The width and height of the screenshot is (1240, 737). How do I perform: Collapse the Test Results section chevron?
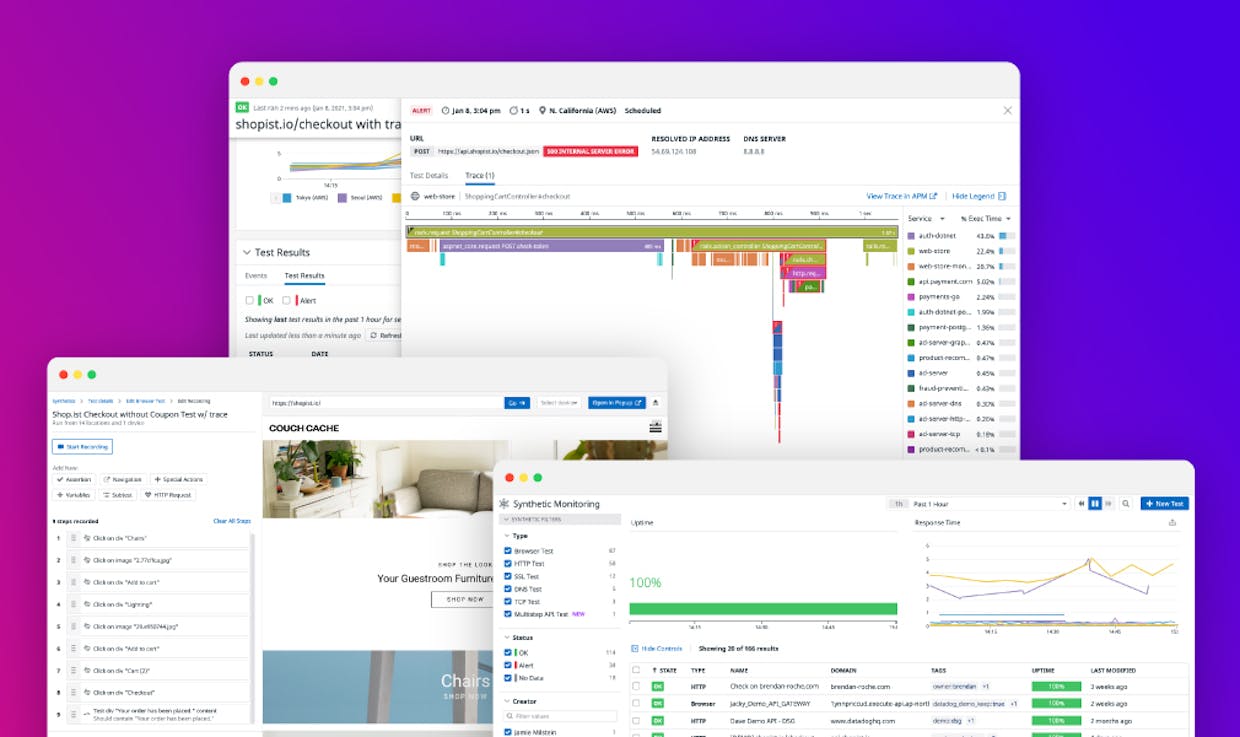(247, 253)
